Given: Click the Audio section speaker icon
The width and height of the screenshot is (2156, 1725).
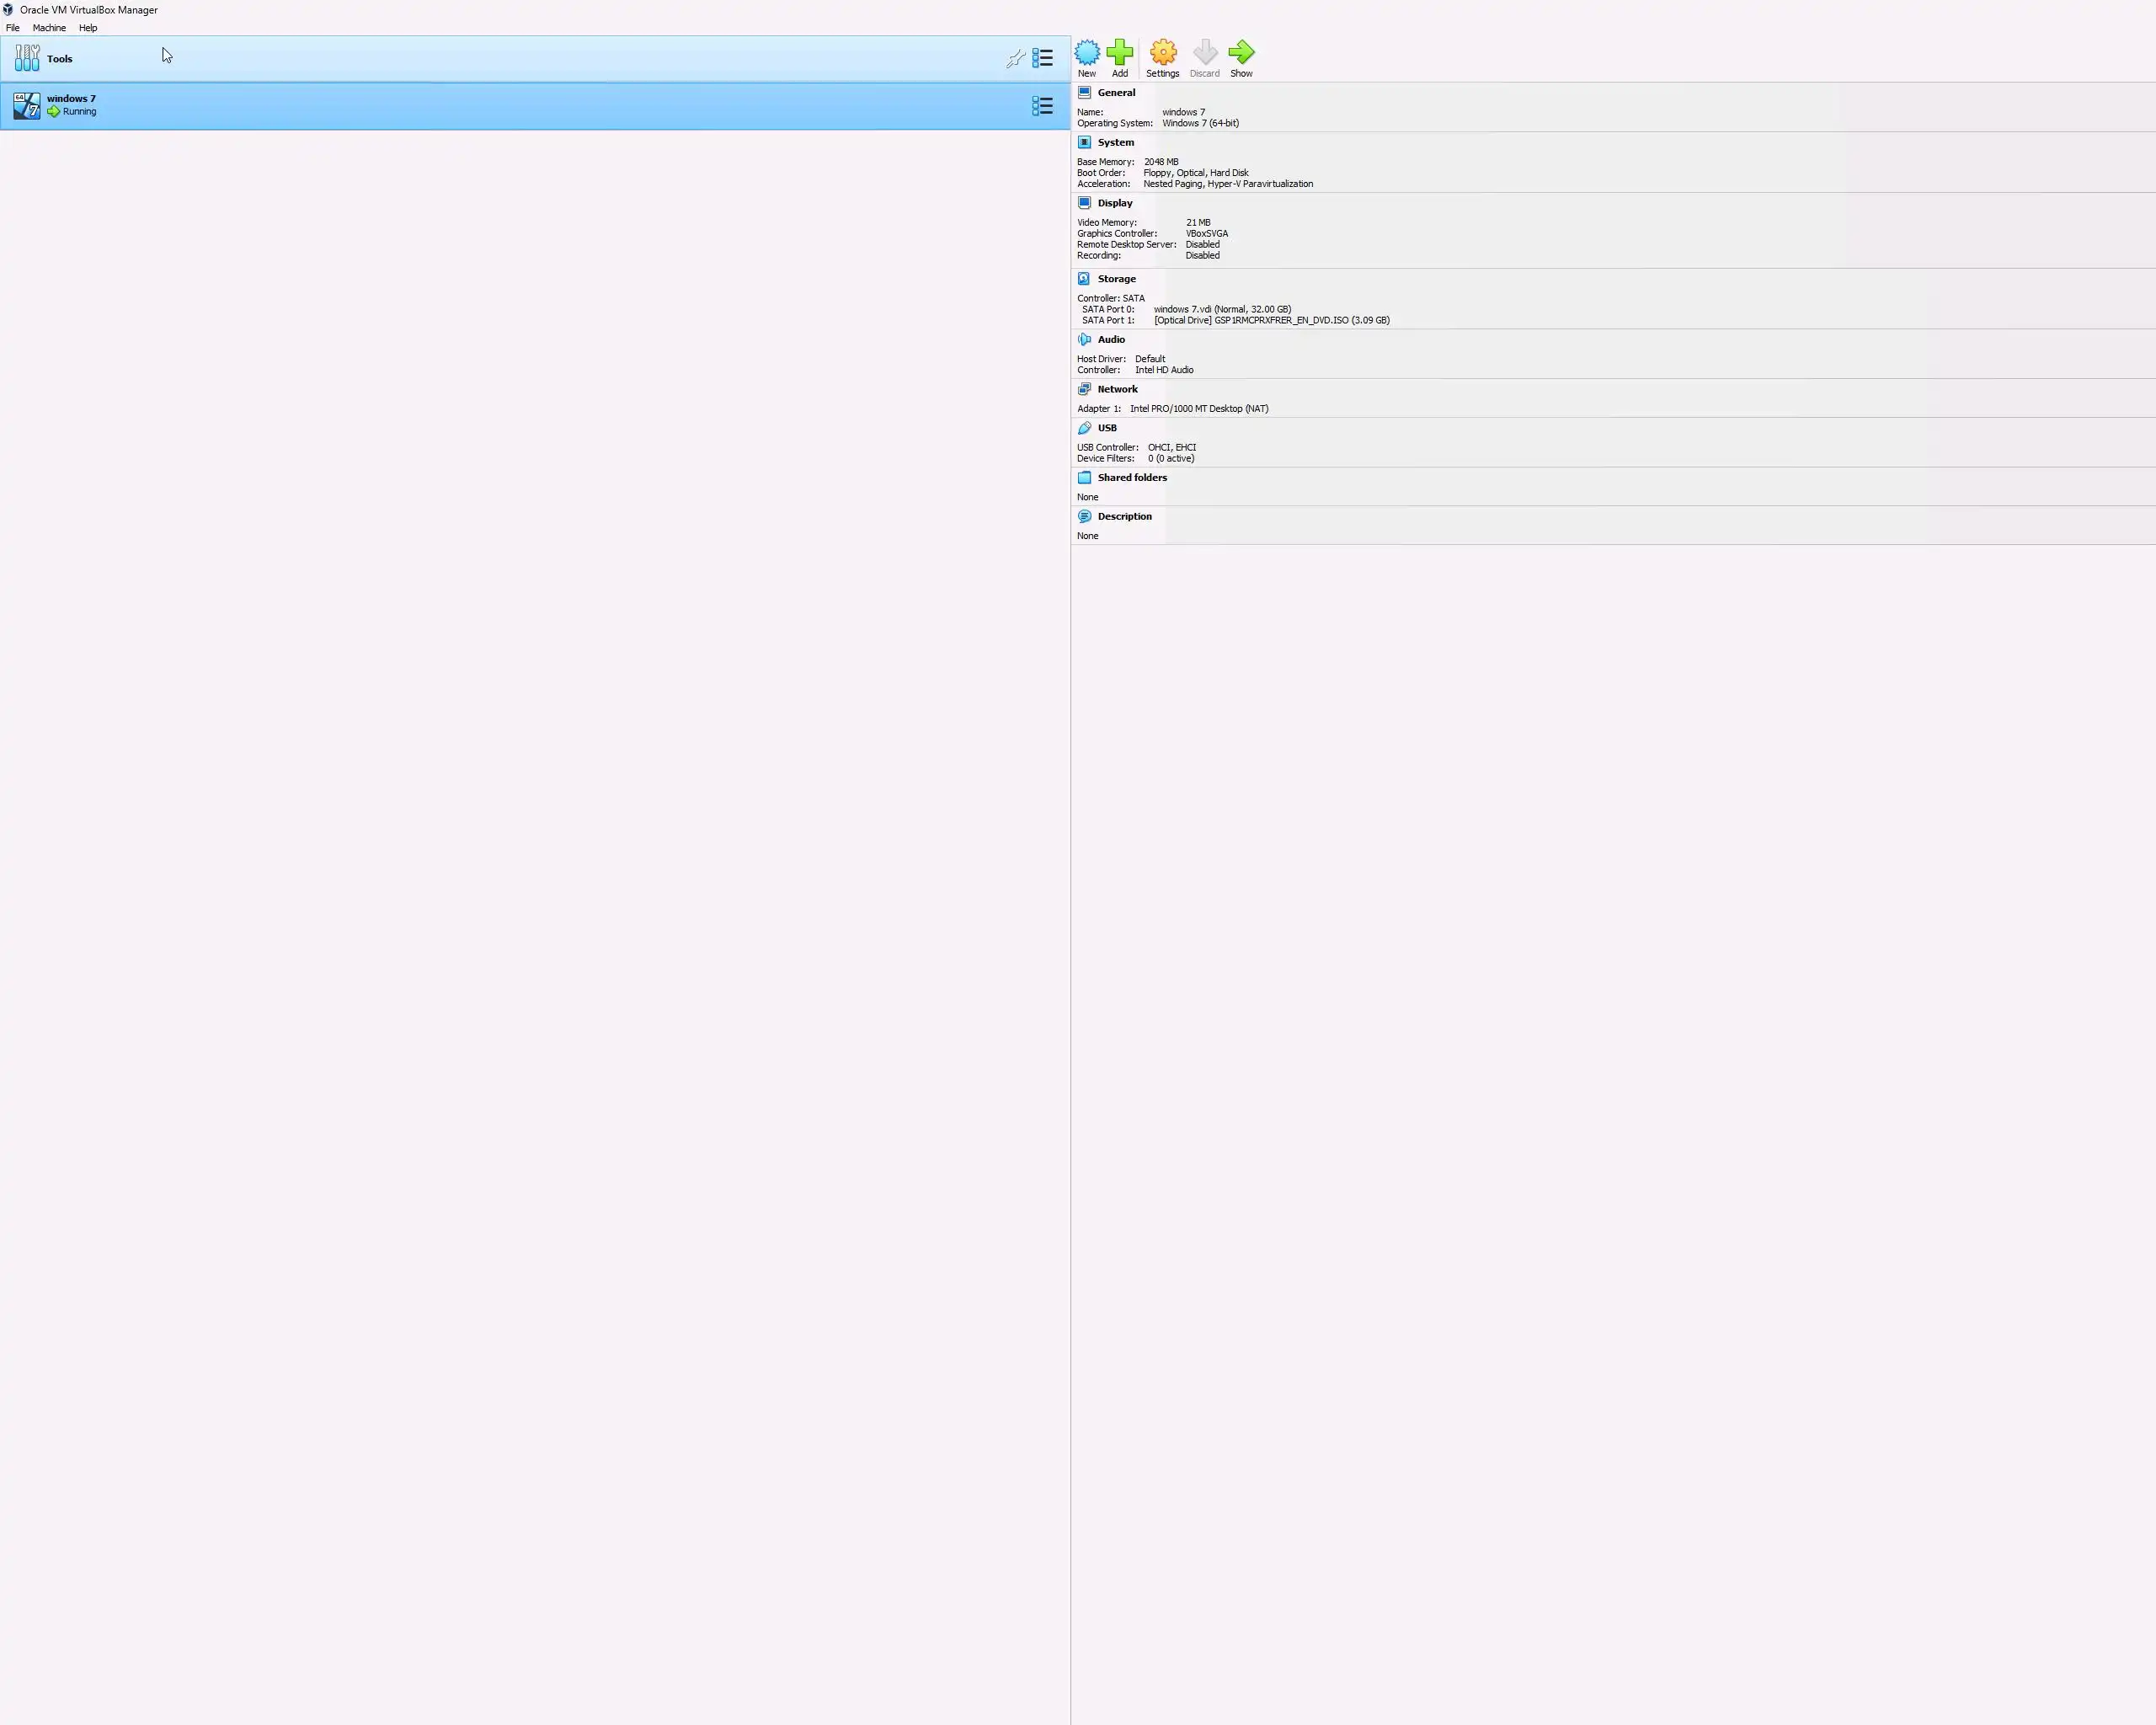Looking at the screenshot, I should 1084,340.
